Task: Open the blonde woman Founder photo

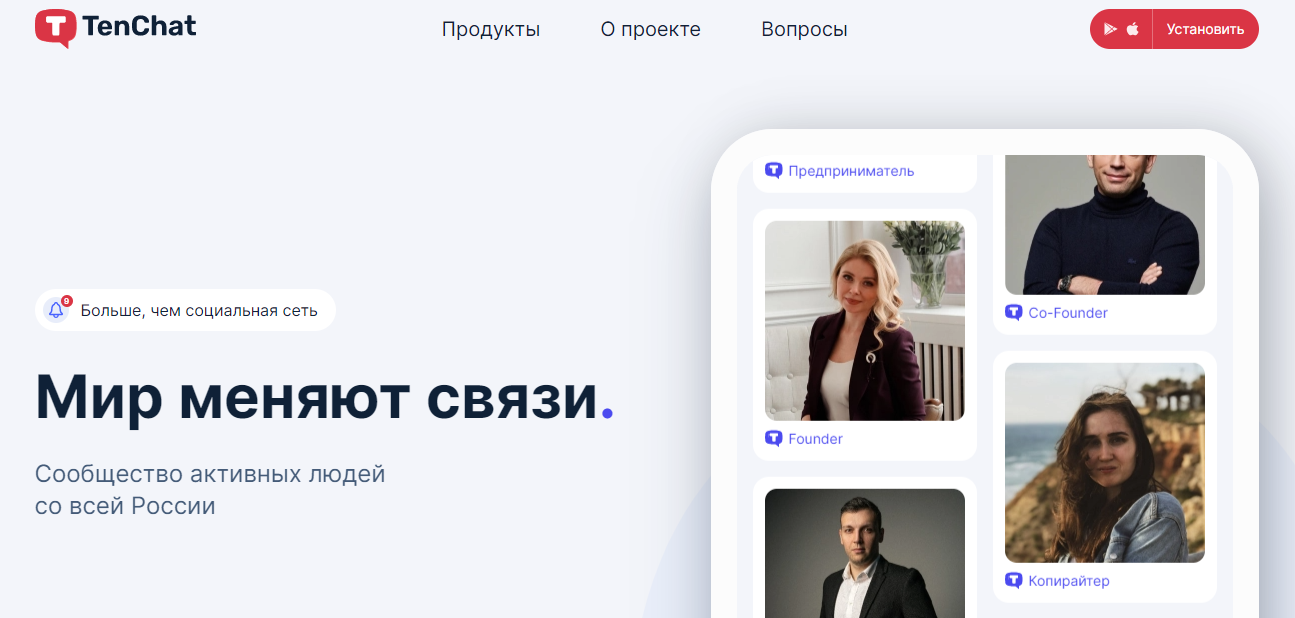Action: [865, 321]
